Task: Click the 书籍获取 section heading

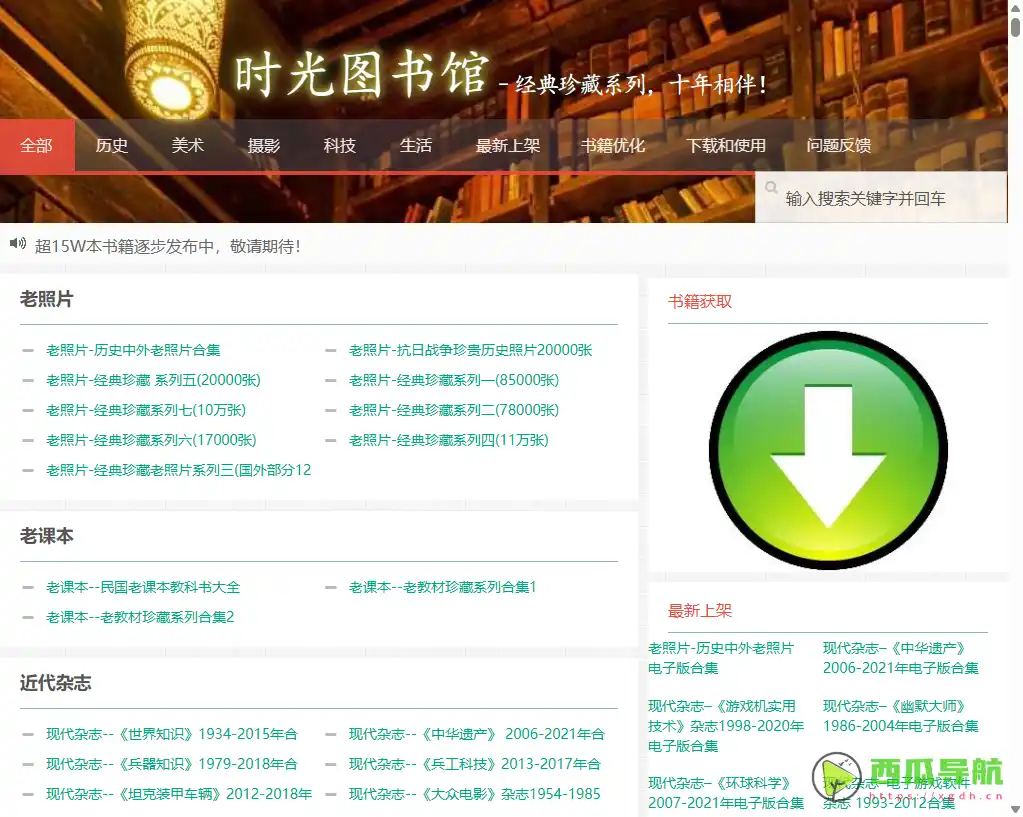Action: (x=700, y=301)
